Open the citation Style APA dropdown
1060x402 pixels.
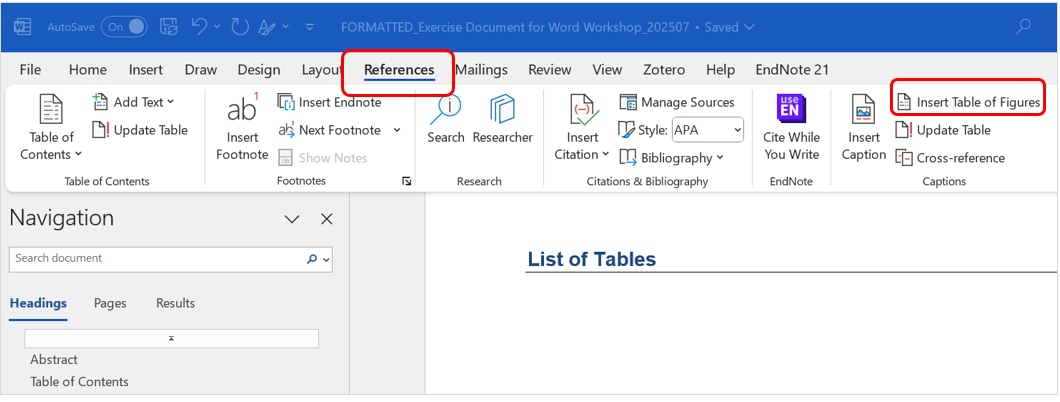pos(708,130)
